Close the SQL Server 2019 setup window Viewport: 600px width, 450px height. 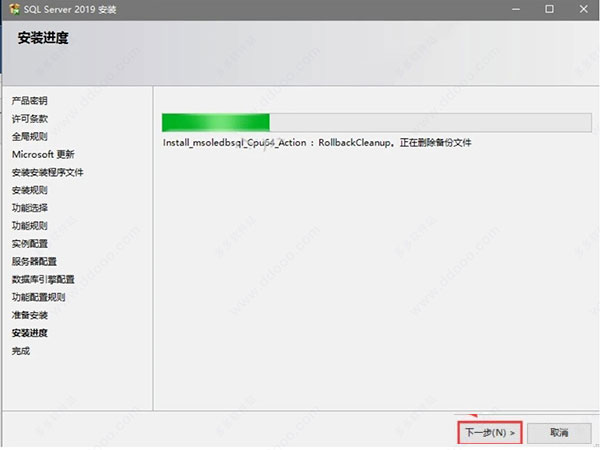(x=583, y=9)
